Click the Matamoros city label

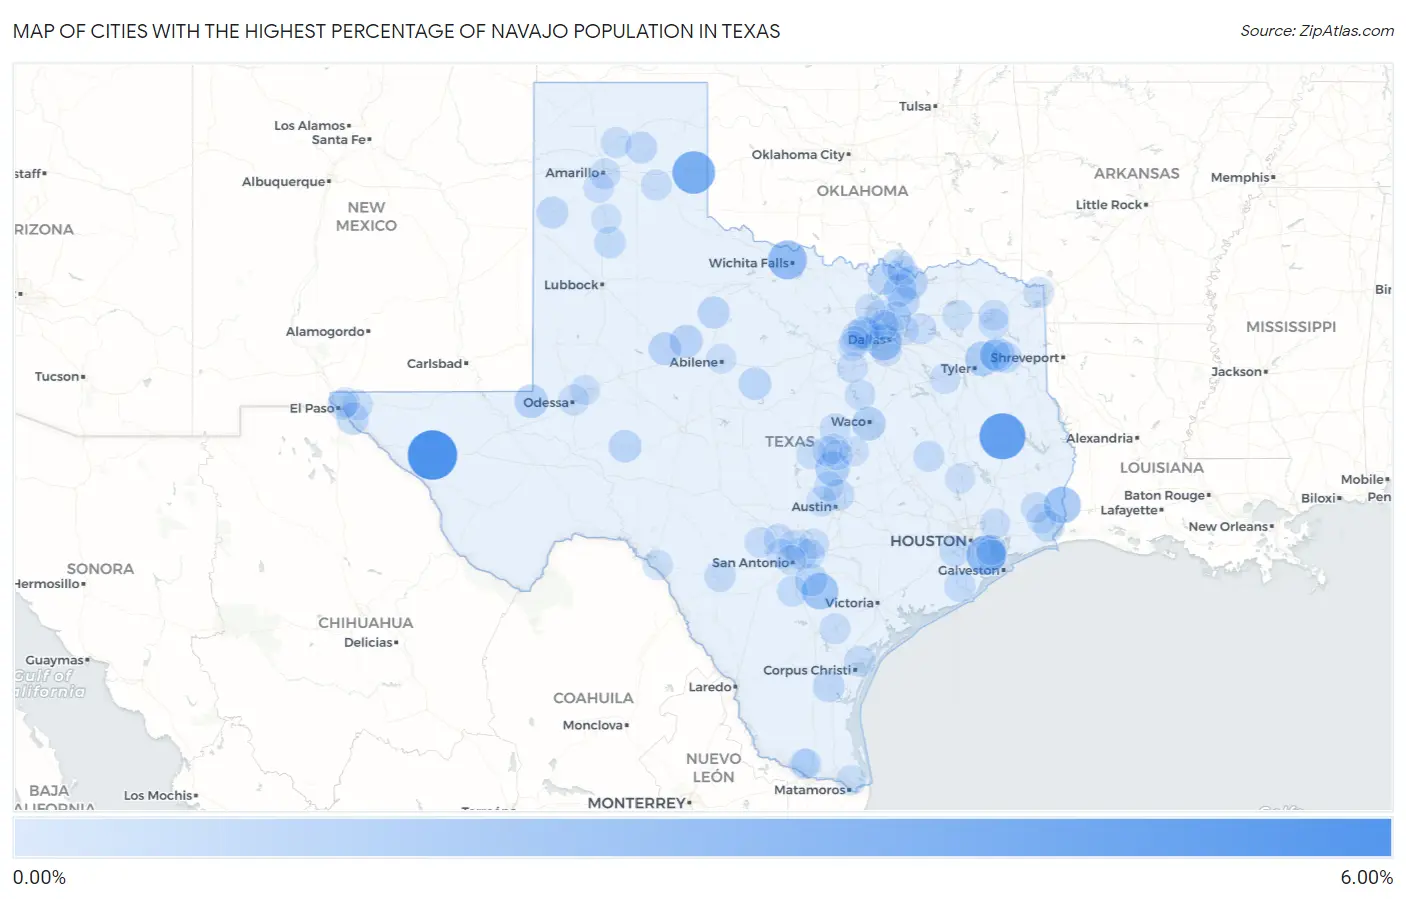[812, 790]
